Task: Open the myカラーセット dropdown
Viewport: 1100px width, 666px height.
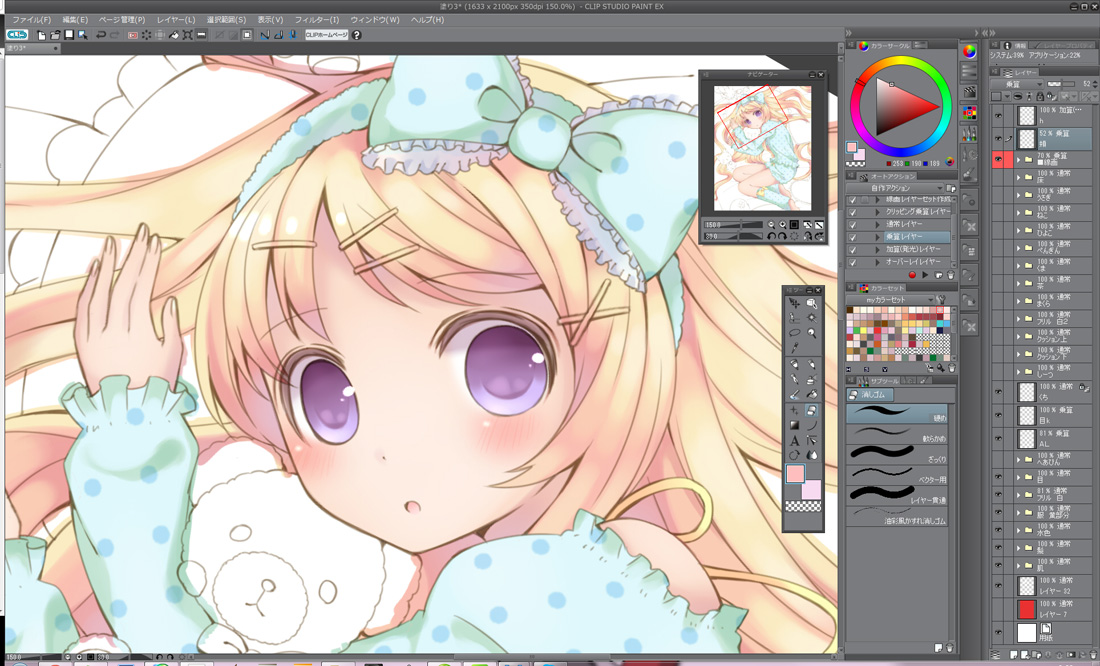Action: click(891, 300)
